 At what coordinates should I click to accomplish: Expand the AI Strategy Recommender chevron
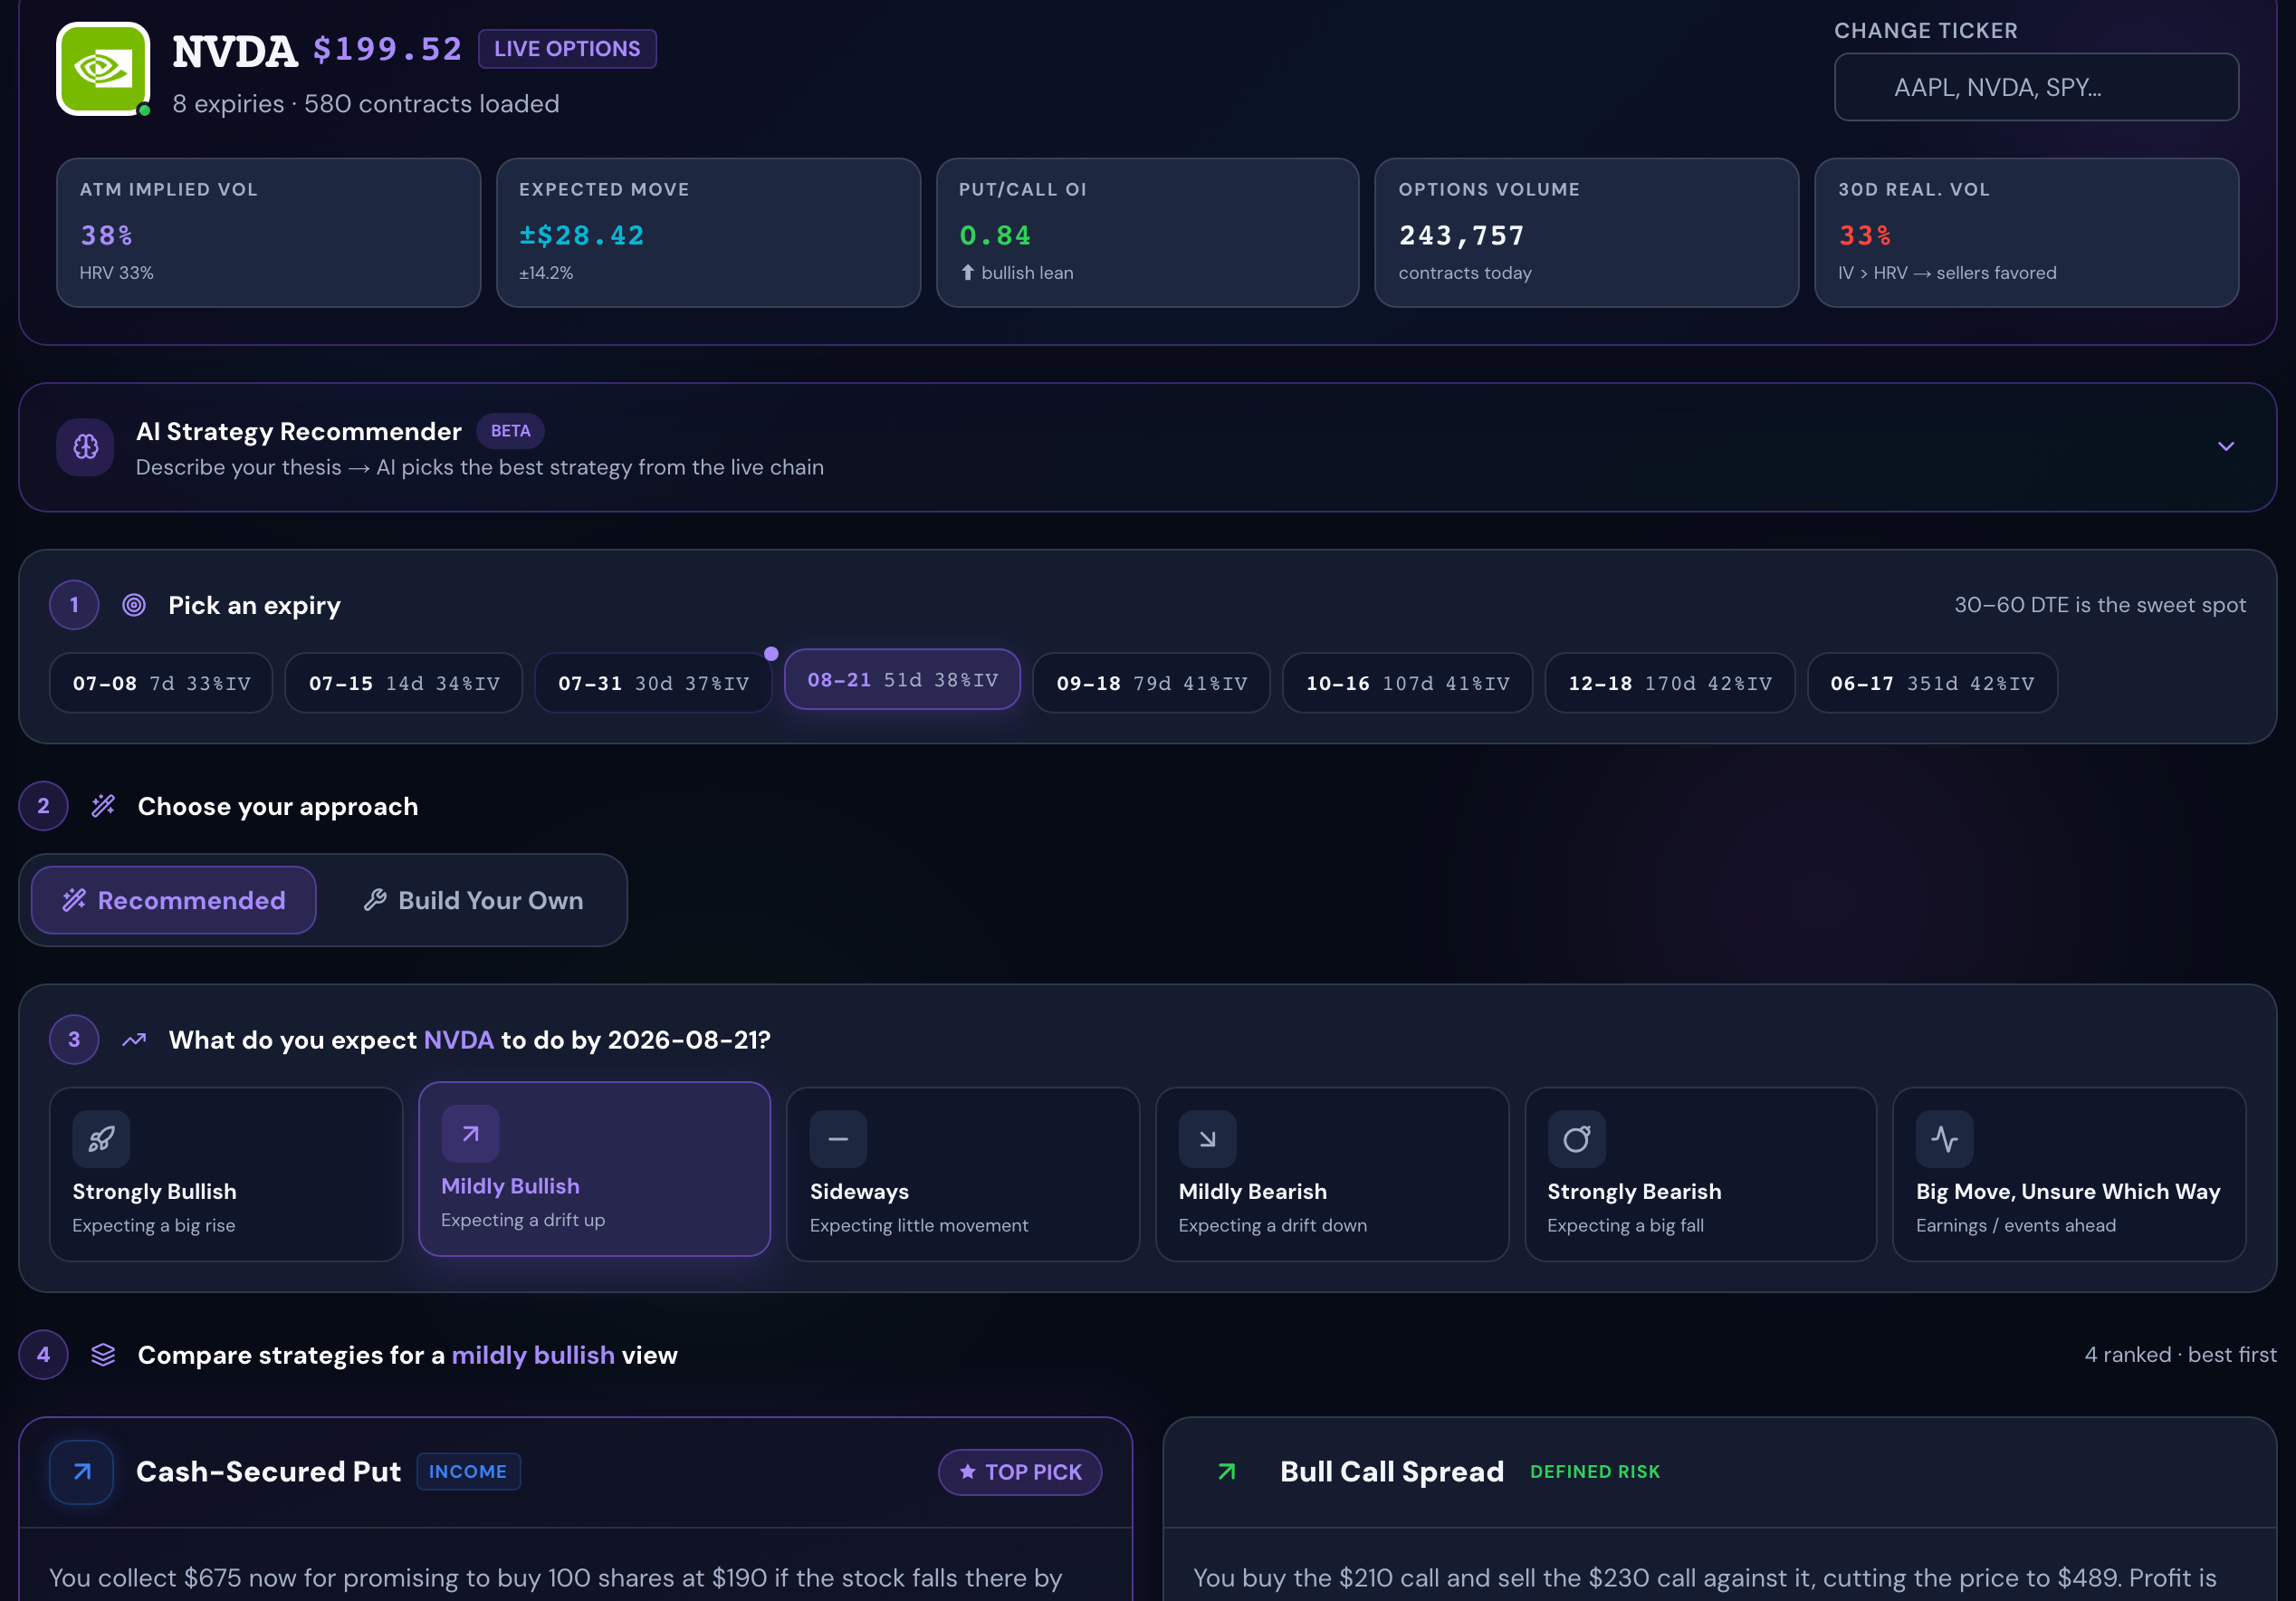[x=2226, y=446]
